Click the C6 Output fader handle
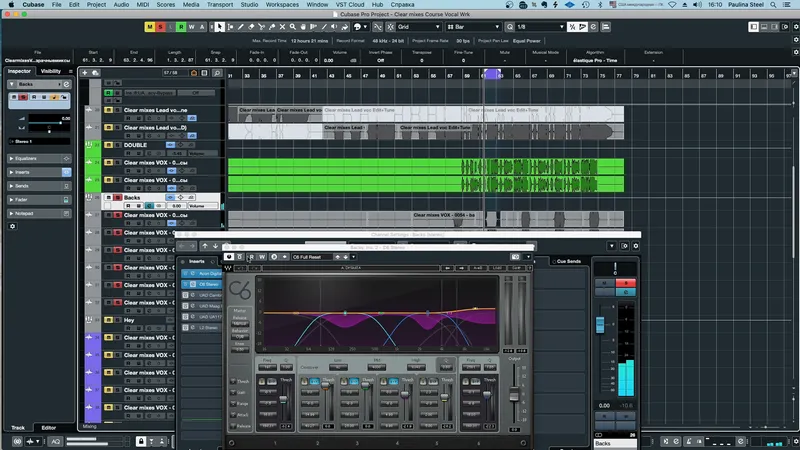This screenshot has height=450, width=800. (x=514, y=394)
